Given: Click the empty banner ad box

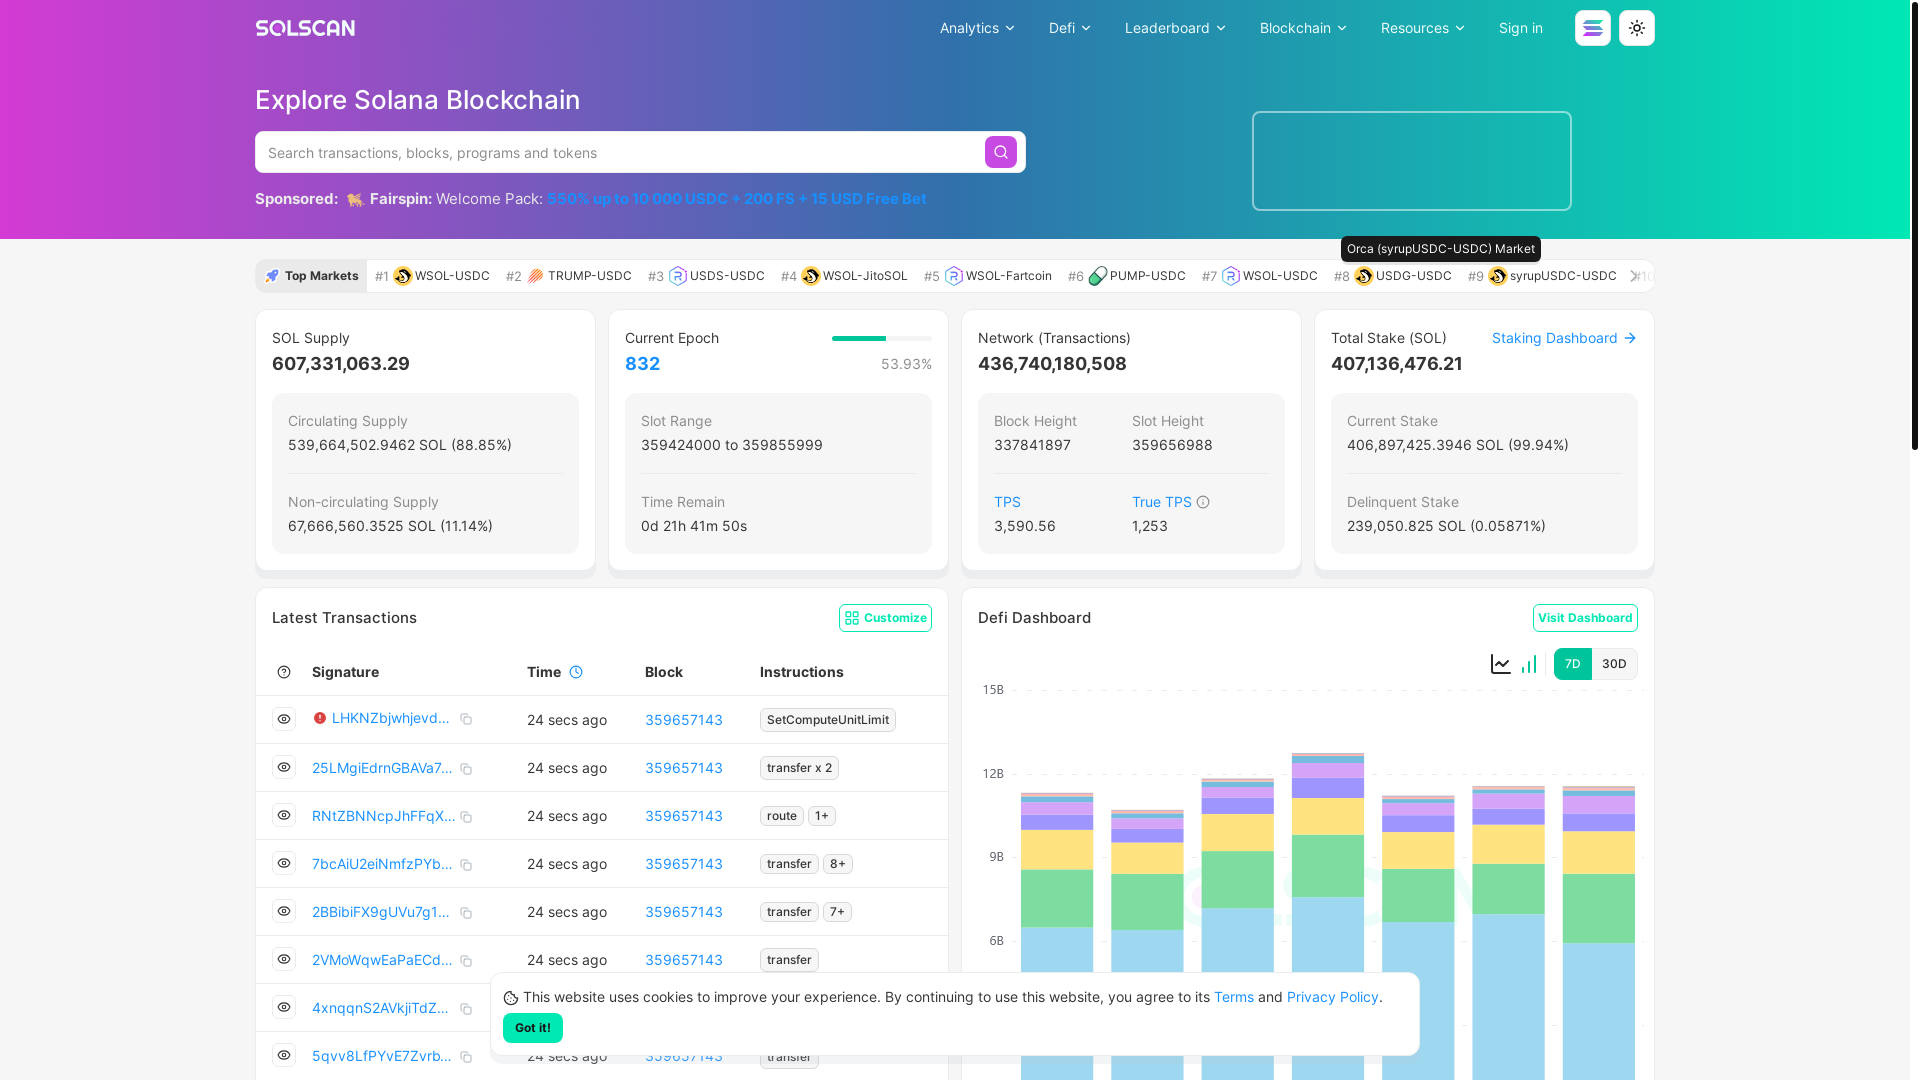Looking at the screenshot, I should 1412,161.
